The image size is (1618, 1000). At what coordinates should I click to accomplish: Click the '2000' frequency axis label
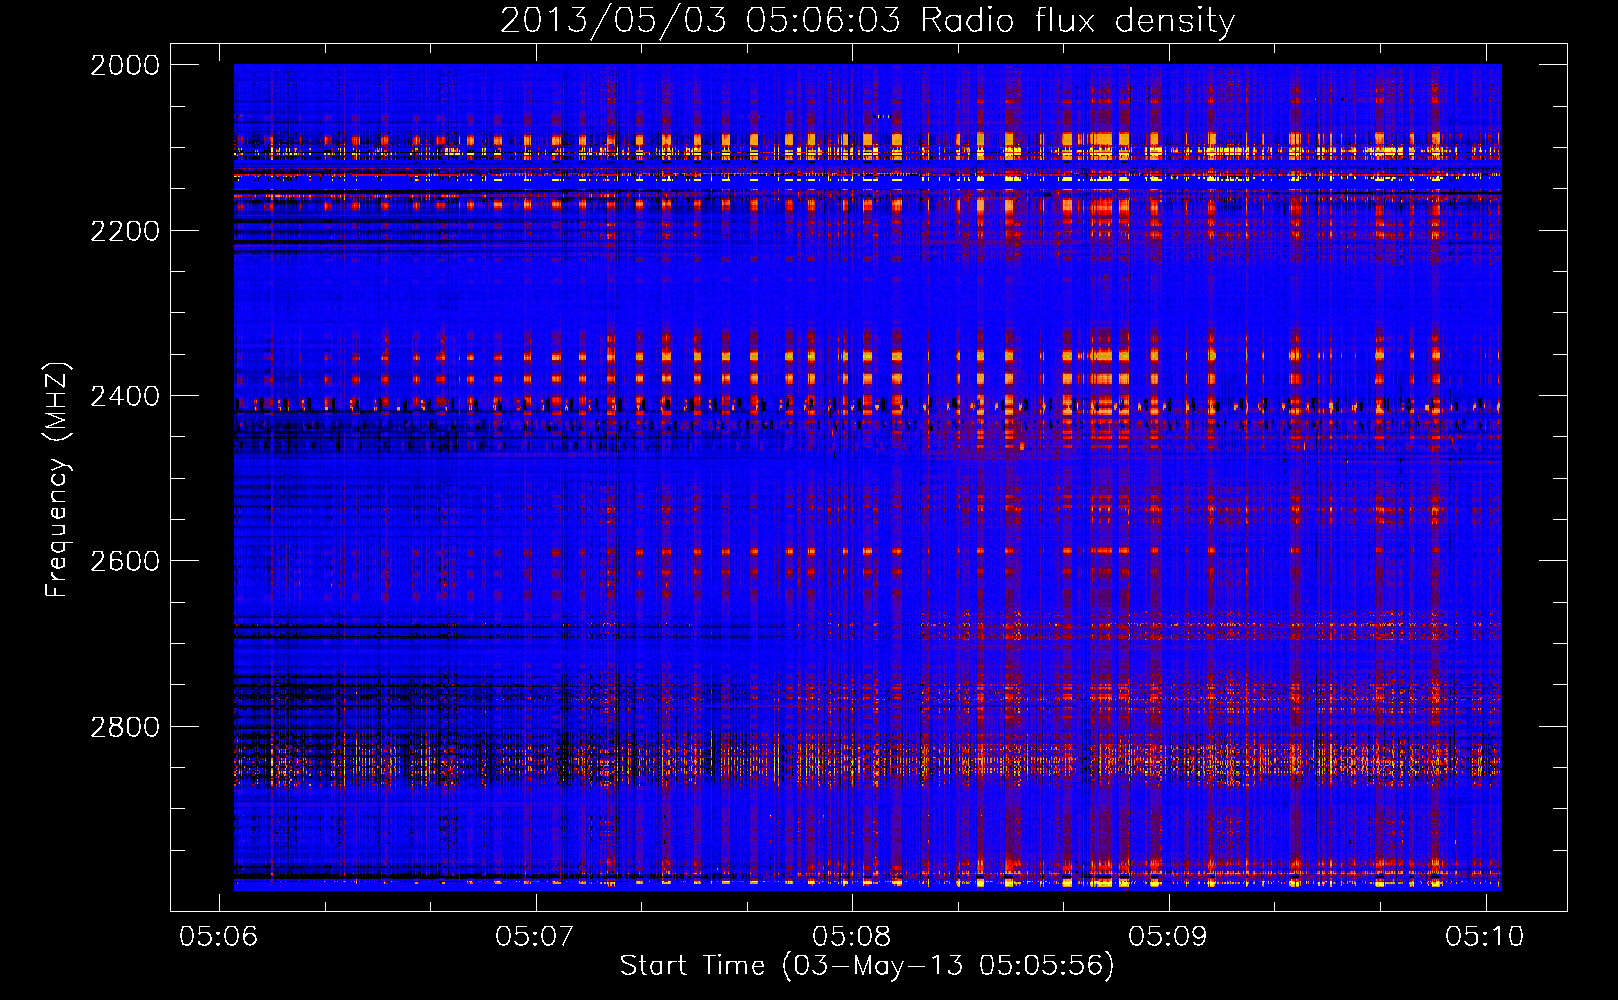click(125, 65)
